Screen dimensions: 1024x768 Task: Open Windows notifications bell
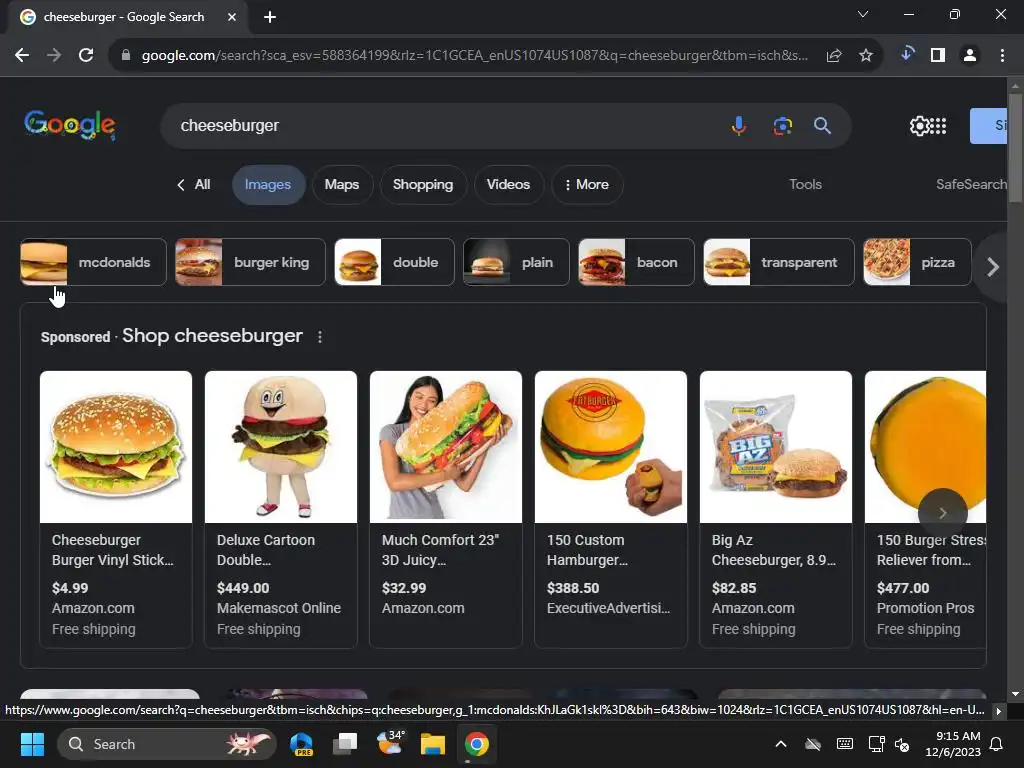[997, 744]
